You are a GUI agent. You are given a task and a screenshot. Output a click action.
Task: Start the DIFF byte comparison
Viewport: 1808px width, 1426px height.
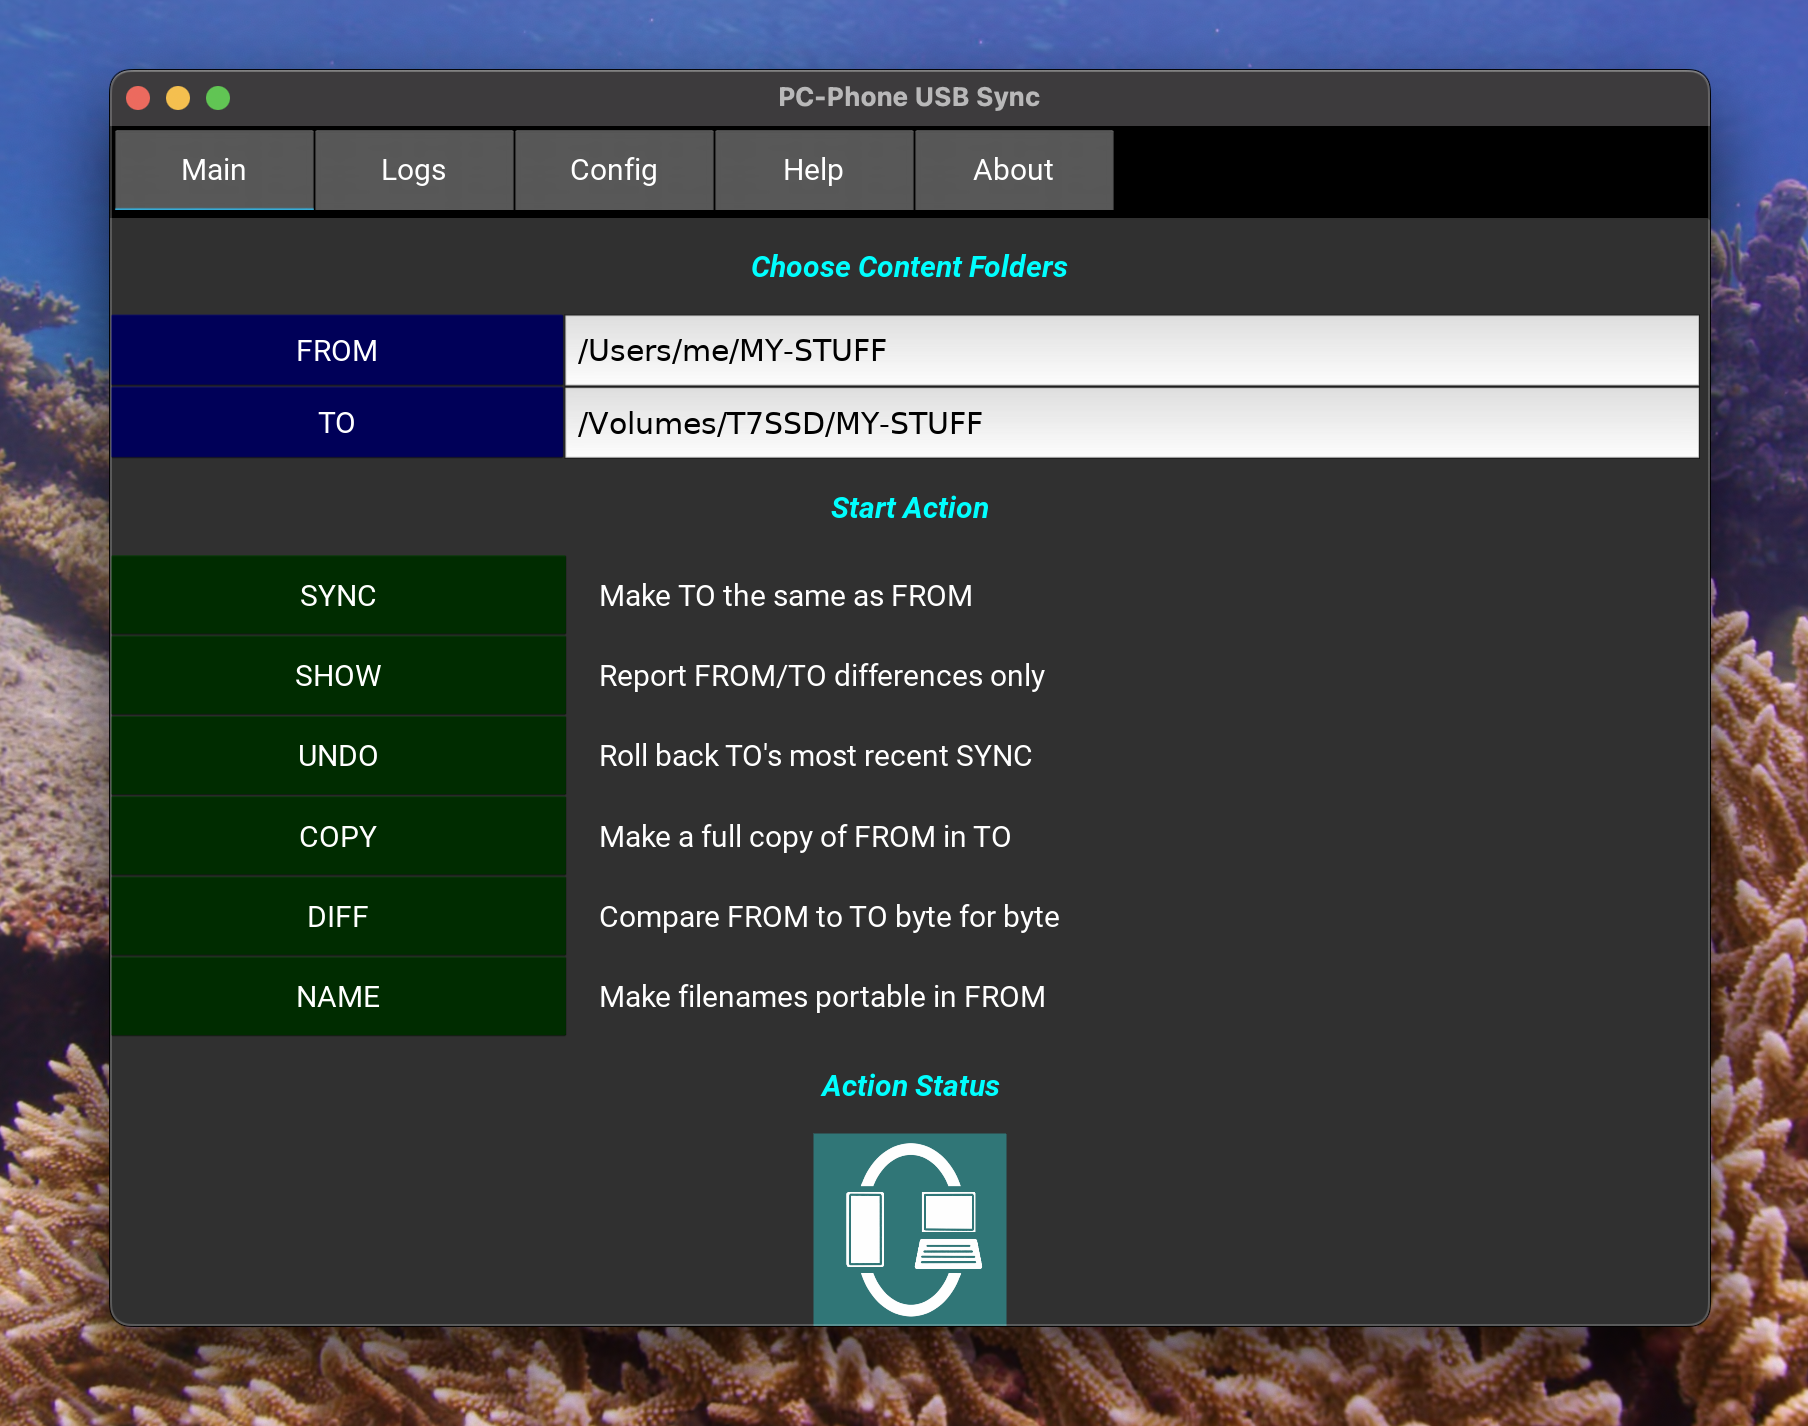[338, 917]
